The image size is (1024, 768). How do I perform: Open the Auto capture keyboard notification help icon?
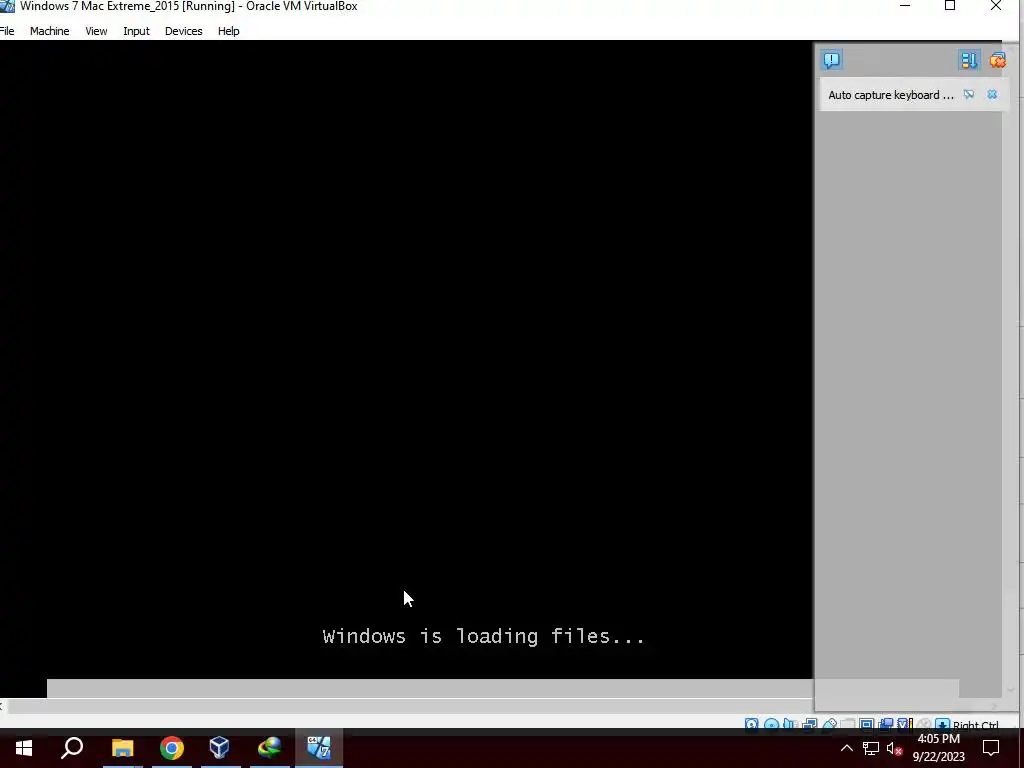point(969,95)
